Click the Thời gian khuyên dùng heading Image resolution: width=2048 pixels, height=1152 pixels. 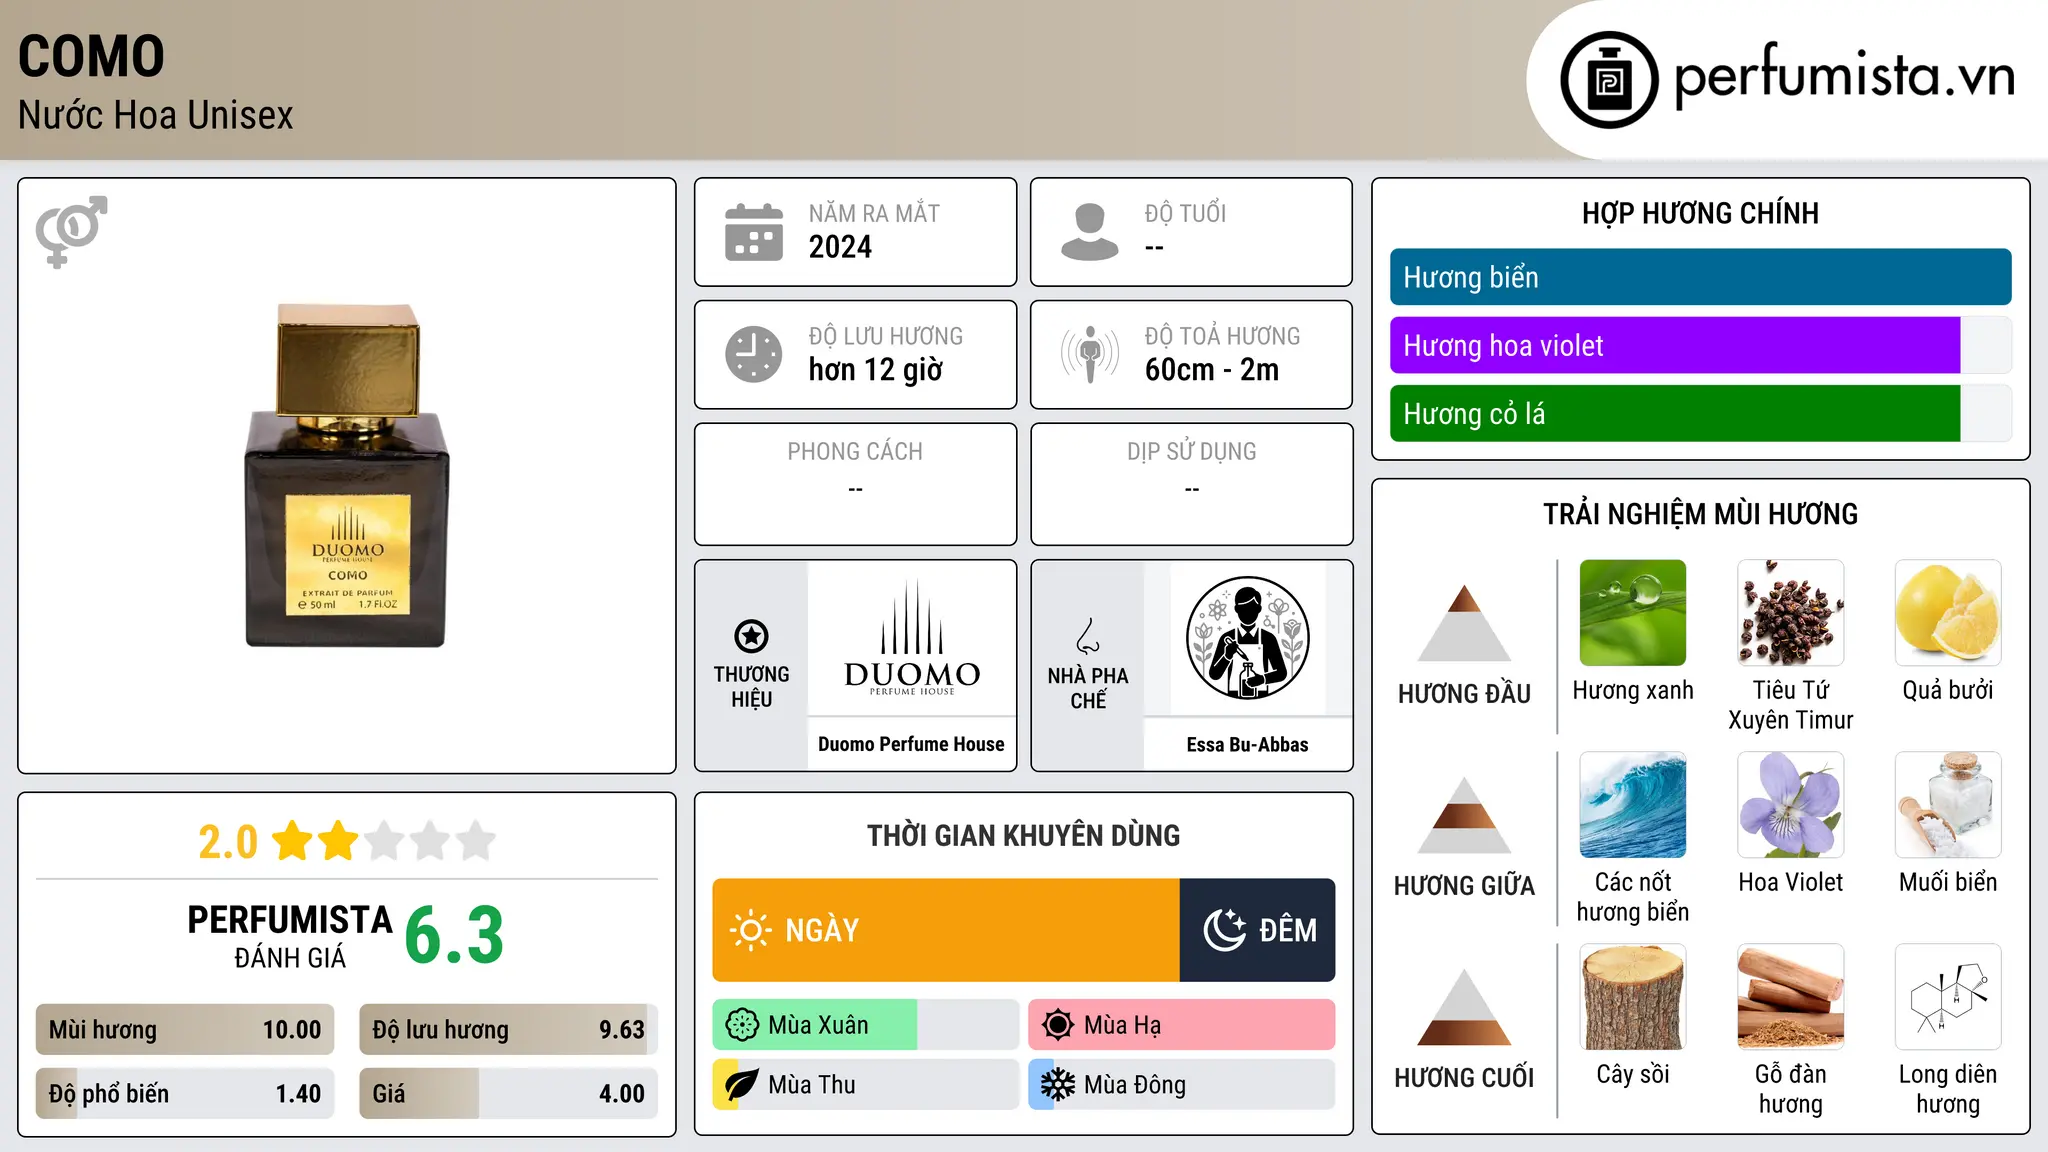pos(1023,835)
